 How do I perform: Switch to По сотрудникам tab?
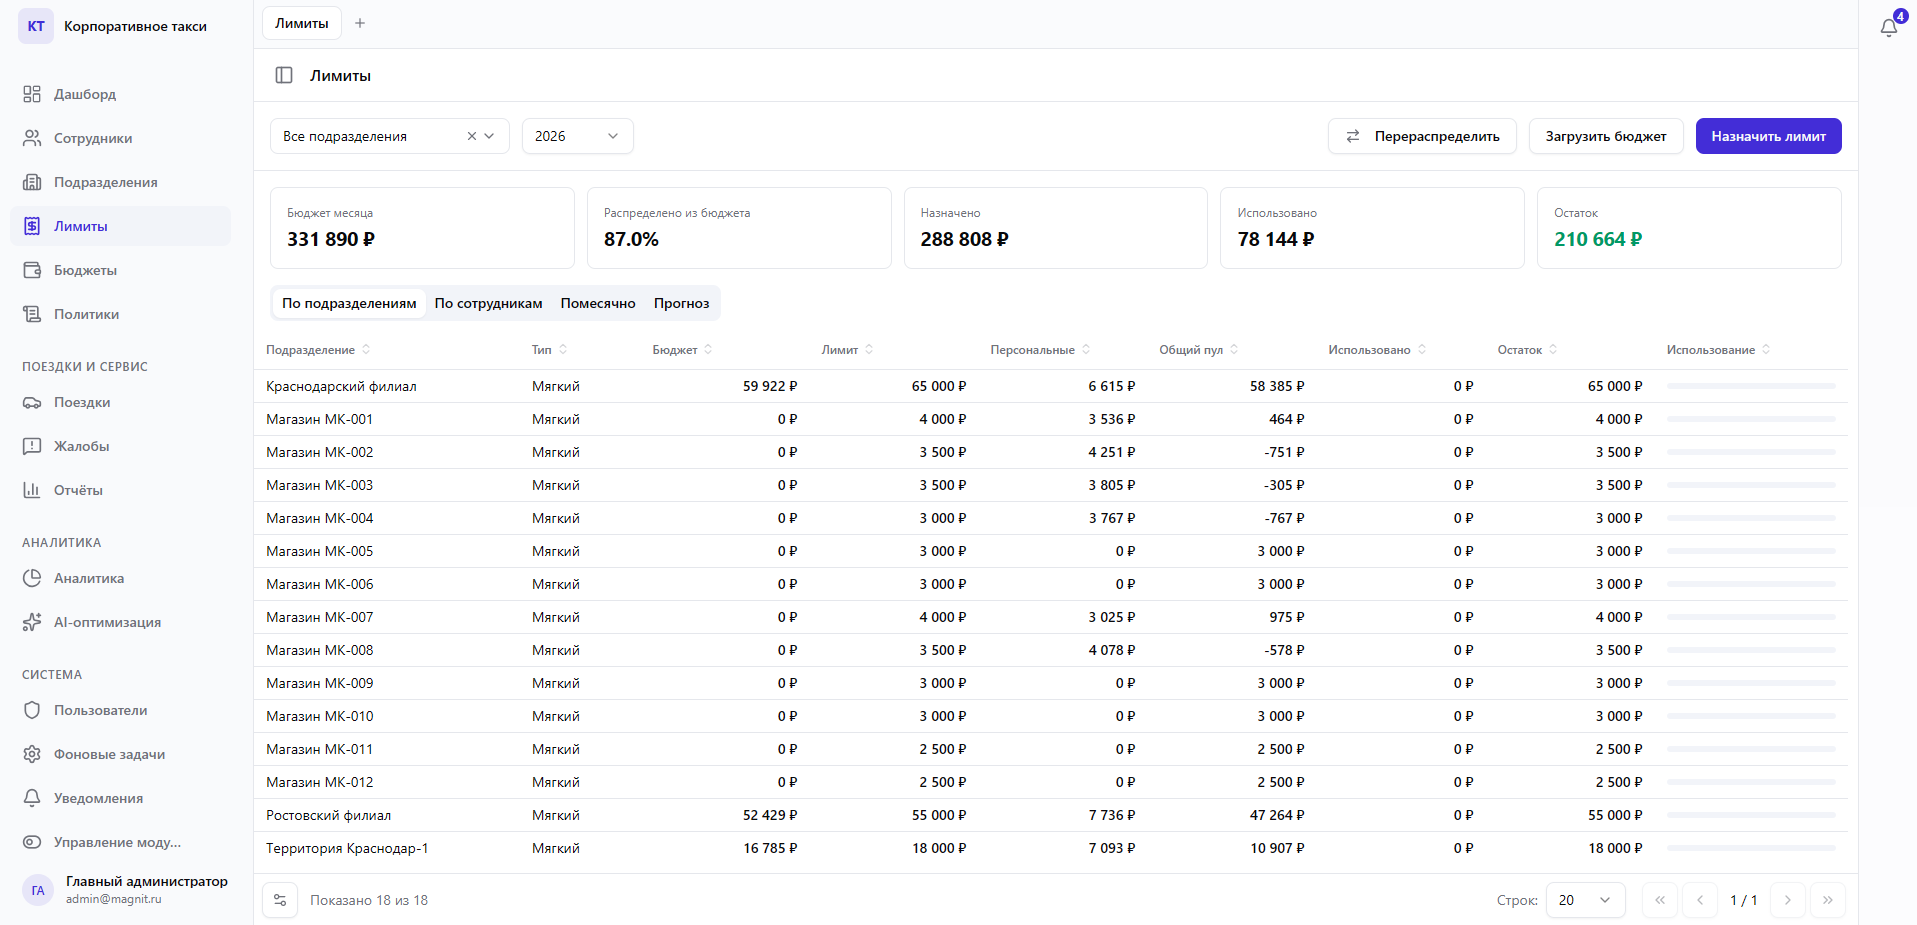click(x=488, y=303)
